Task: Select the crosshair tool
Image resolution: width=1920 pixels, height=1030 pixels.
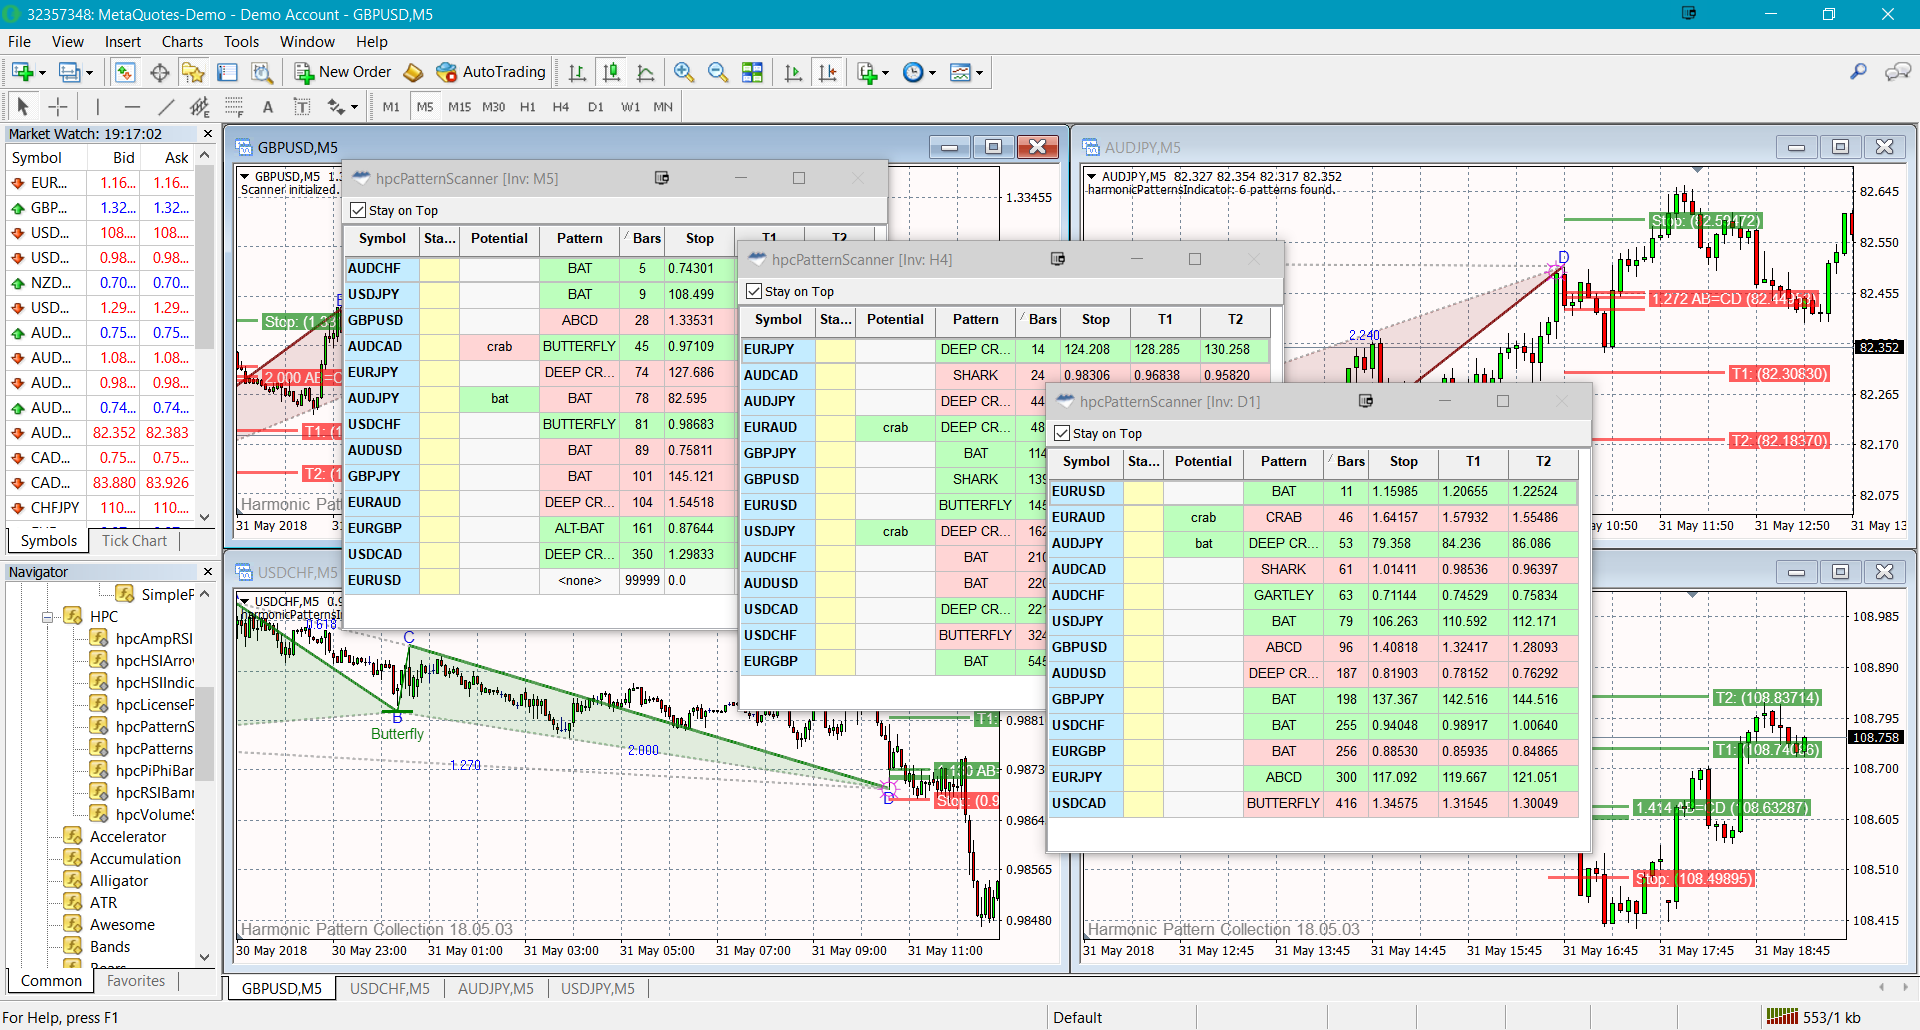Action: click(x=58, y=106)
